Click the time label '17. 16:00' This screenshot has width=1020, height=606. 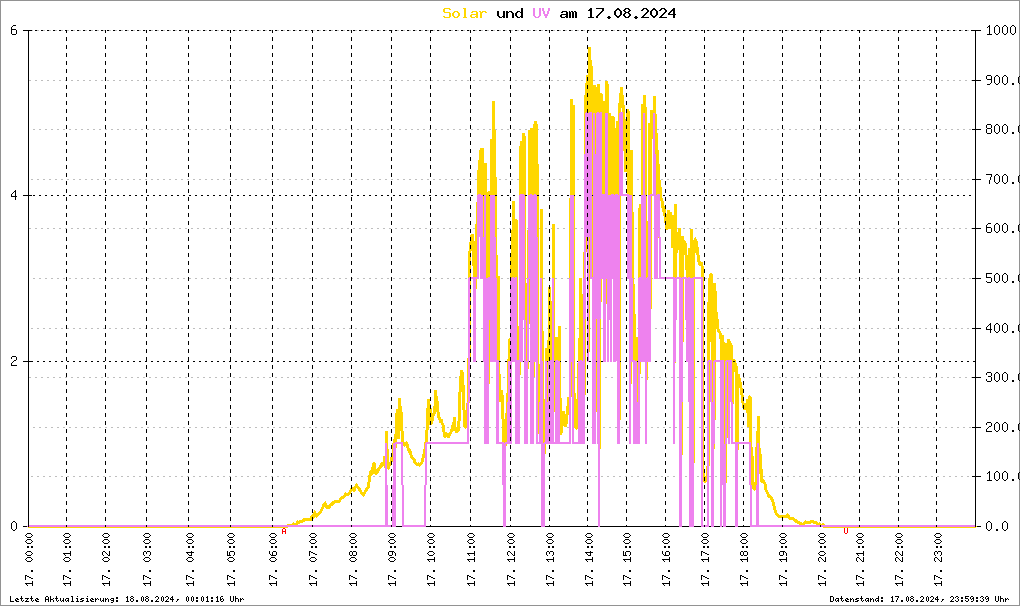666,559
